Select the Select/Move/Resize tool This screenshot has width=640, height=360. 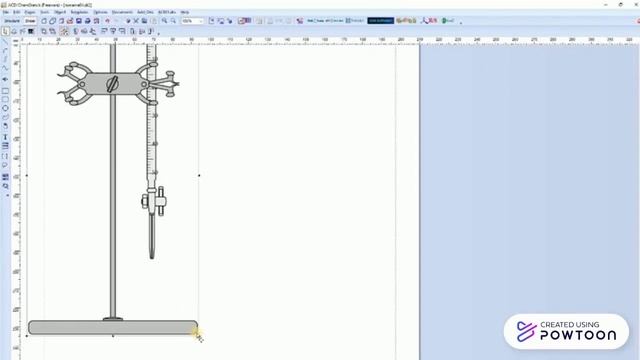point(5,31)
